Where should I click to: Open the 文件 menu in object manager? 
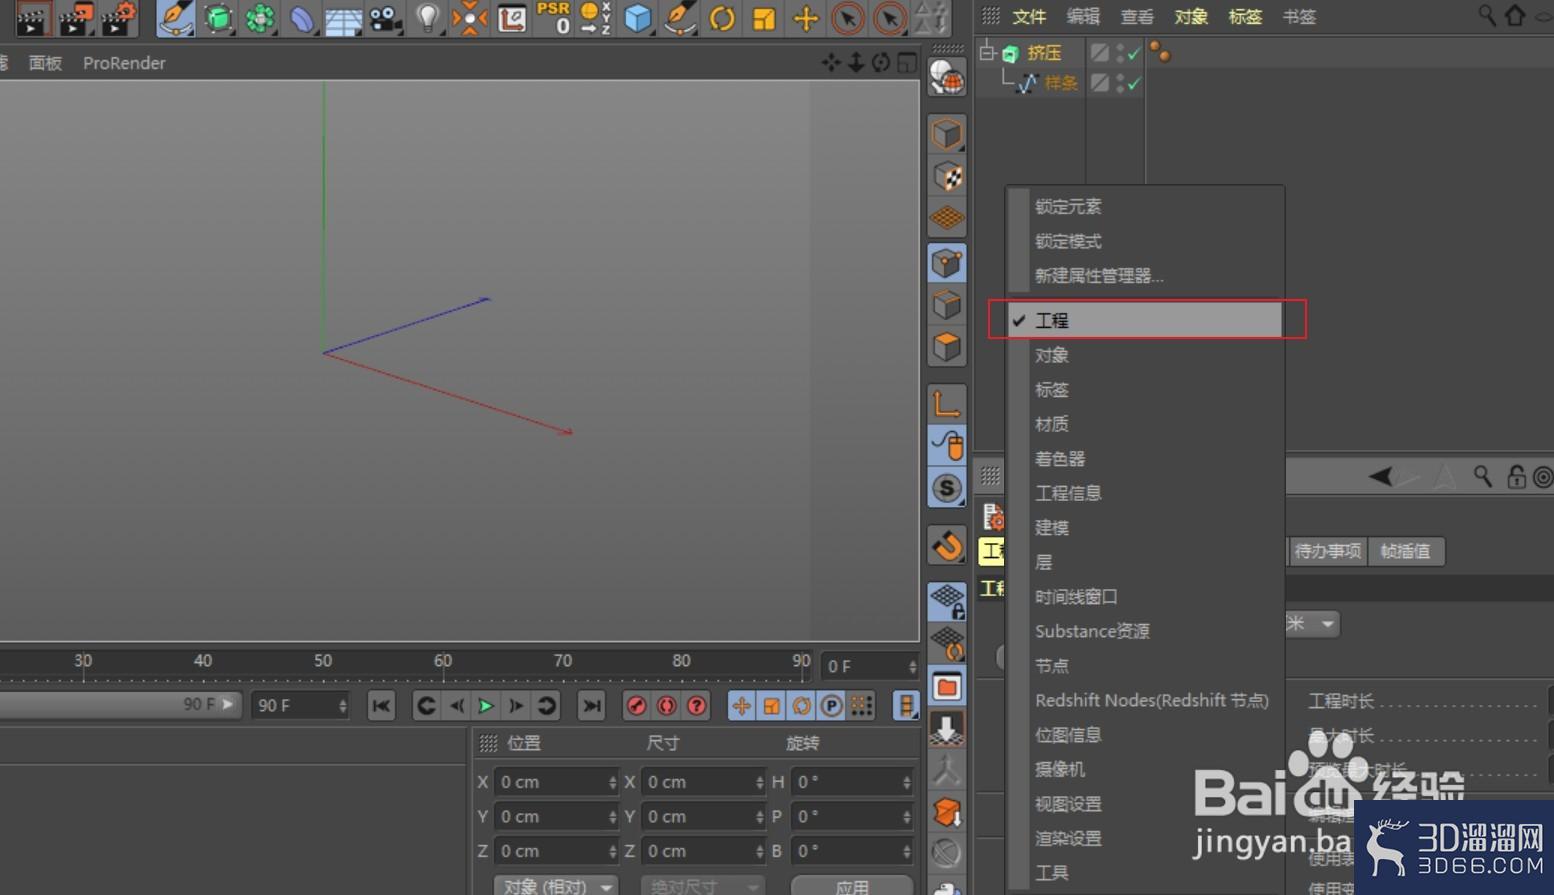coord(1029,17)
